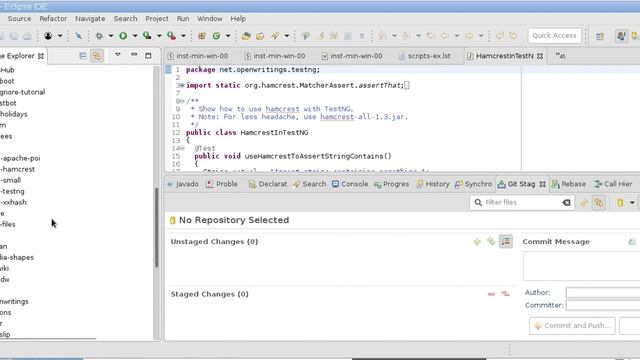Open the Help menu

(238, 19)
